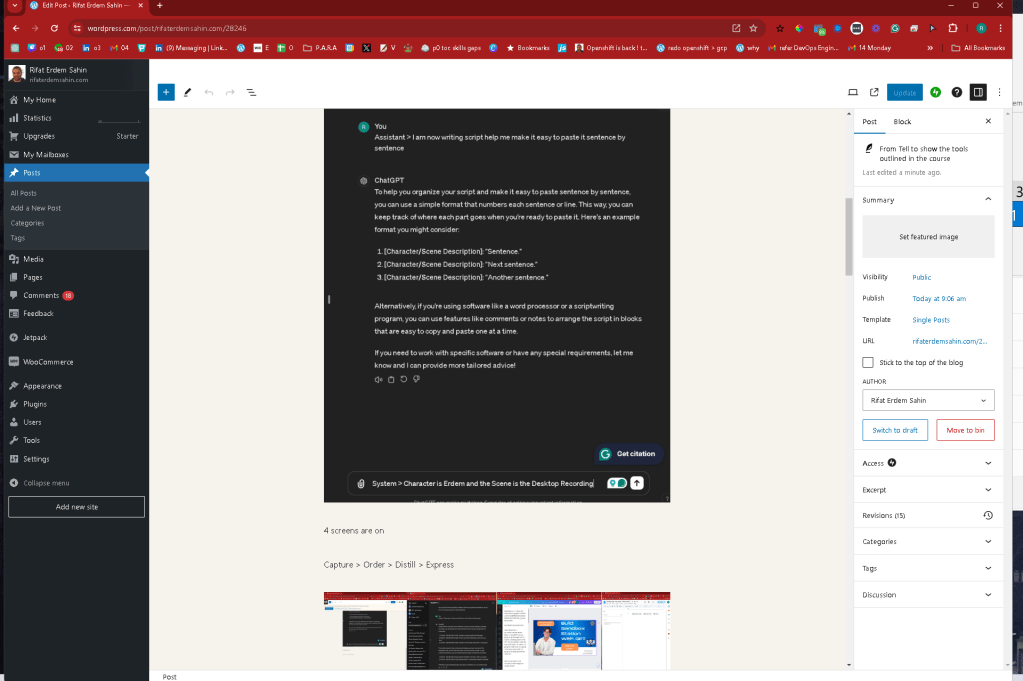Enable Stick to the top of the blog
This screenshot has width=1023, height=681.
point(868,362)
